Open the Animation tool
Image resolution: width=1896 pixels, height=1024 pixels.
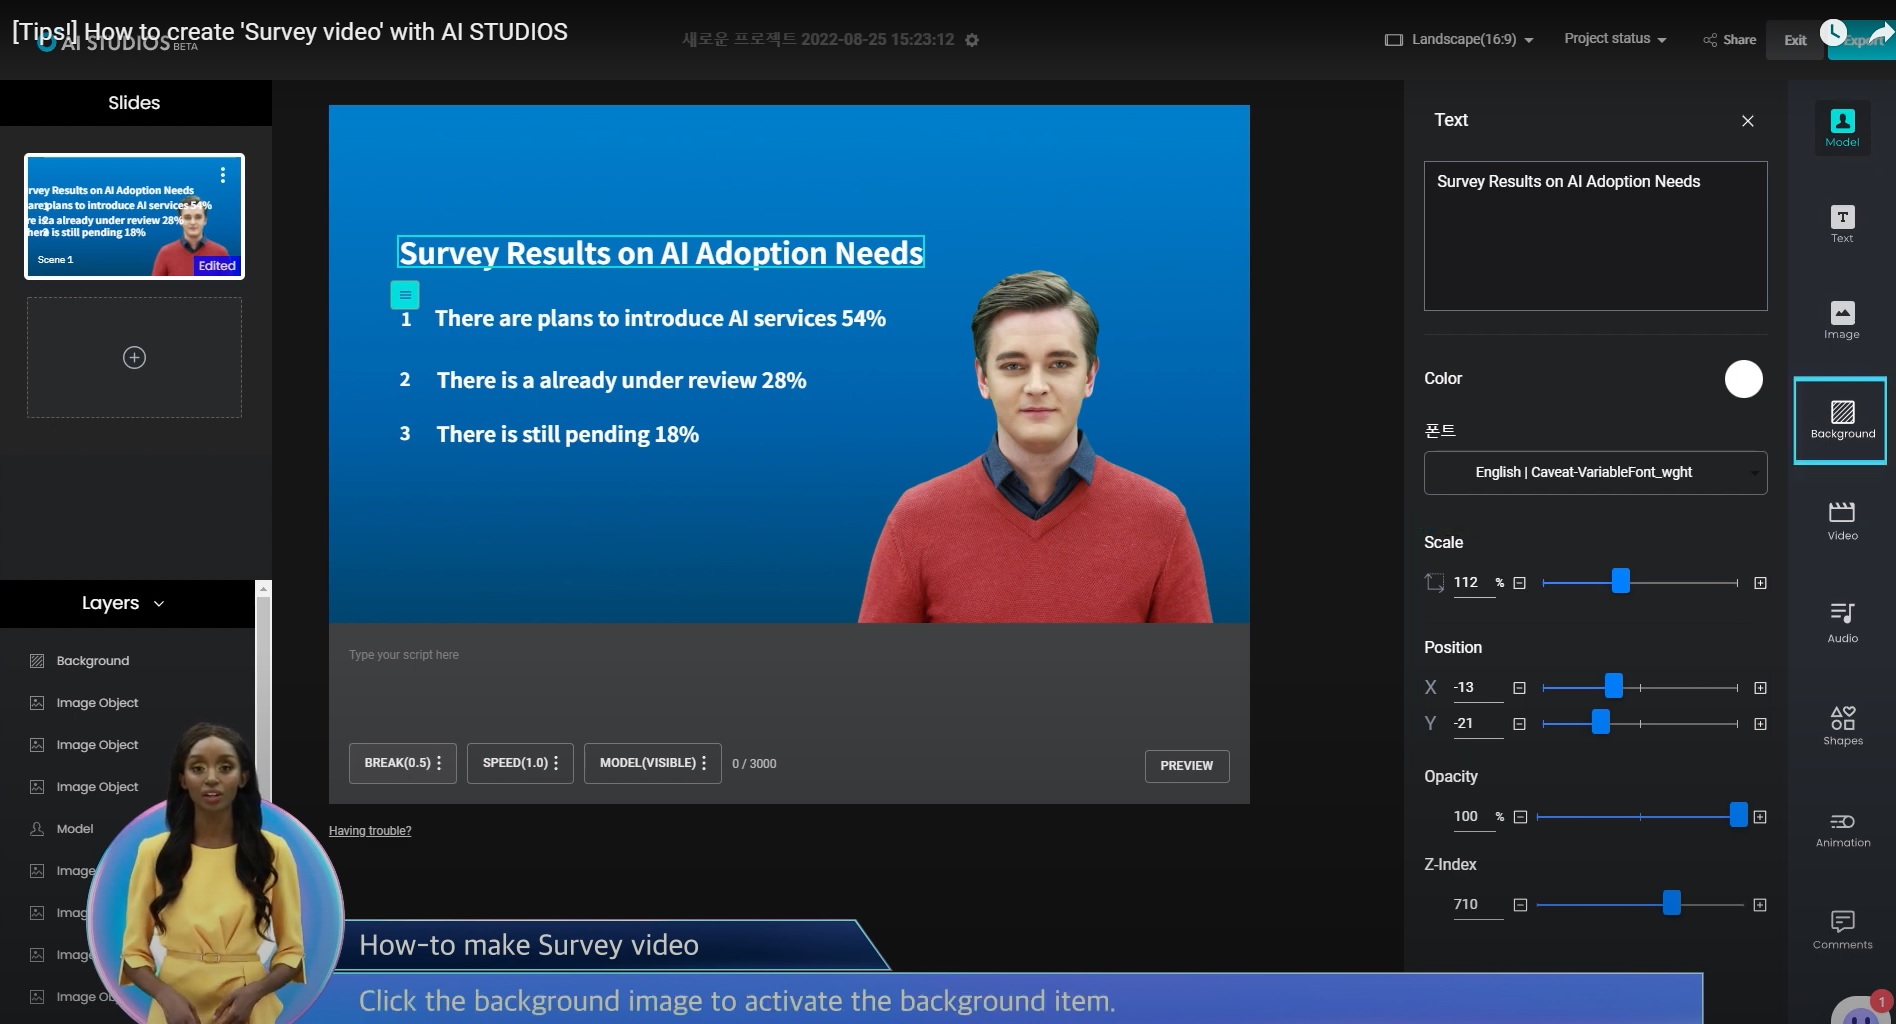pyautogui.click(x=1842, y=830)
